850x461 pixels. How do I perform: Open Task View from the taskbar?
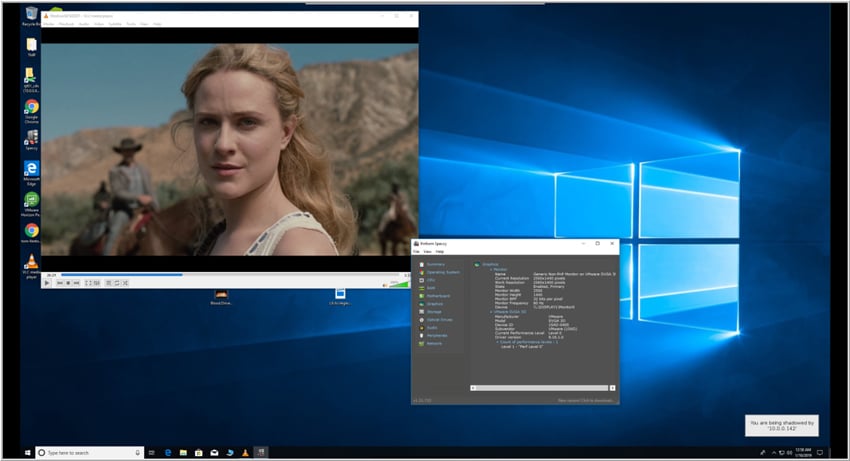(152, 452)
